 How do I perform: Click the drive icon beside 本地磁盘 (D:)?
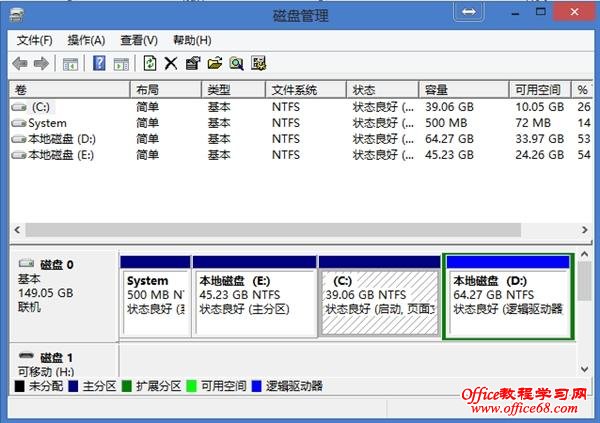[x=19, y=139]
